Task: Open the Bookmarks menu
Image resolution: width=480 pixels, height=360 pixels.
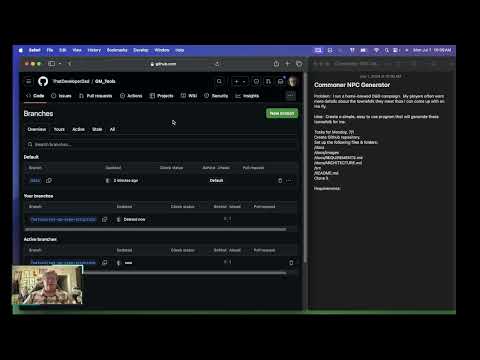Action: pyautogui.click(x=117, y=50)
